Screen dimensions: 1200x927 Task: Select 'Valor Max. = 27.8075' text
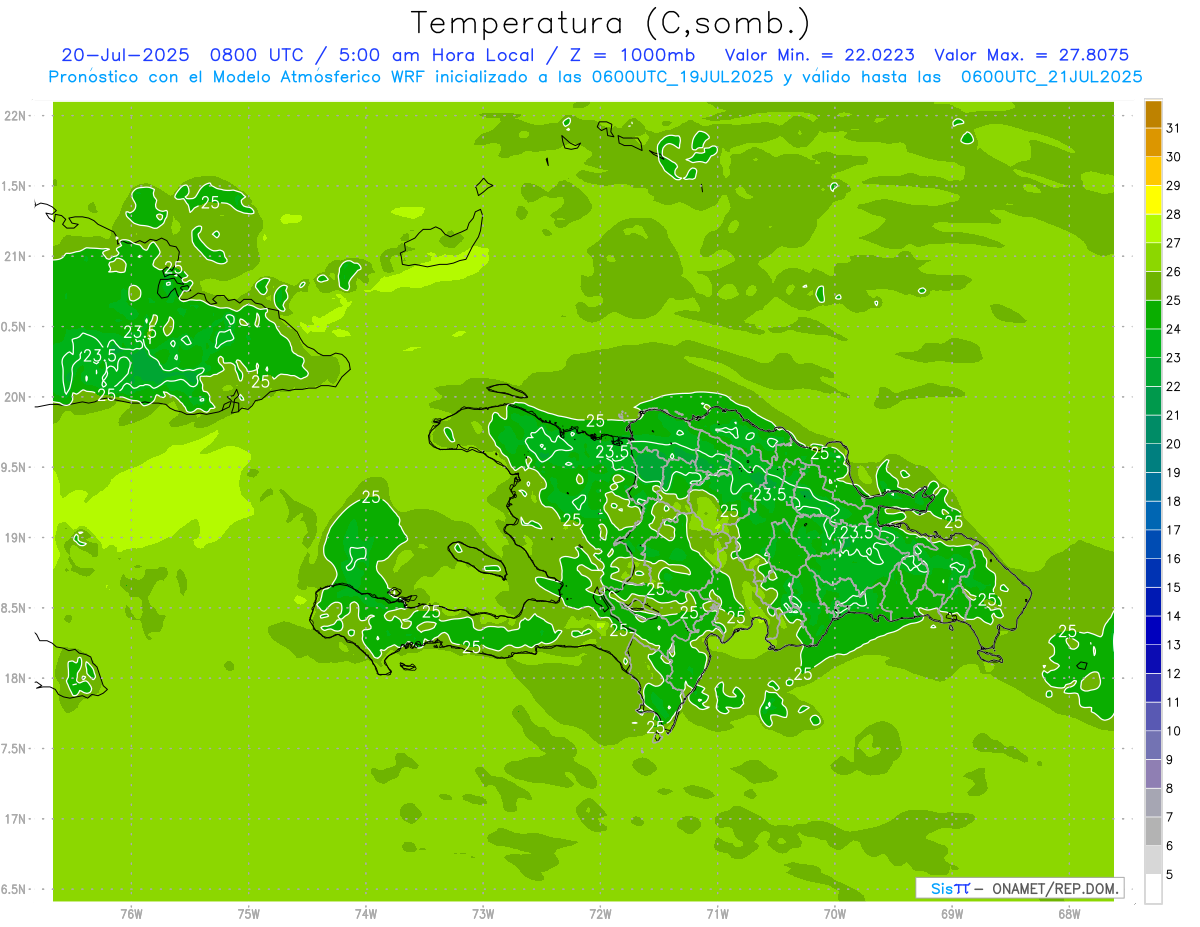coord(1031,55)
